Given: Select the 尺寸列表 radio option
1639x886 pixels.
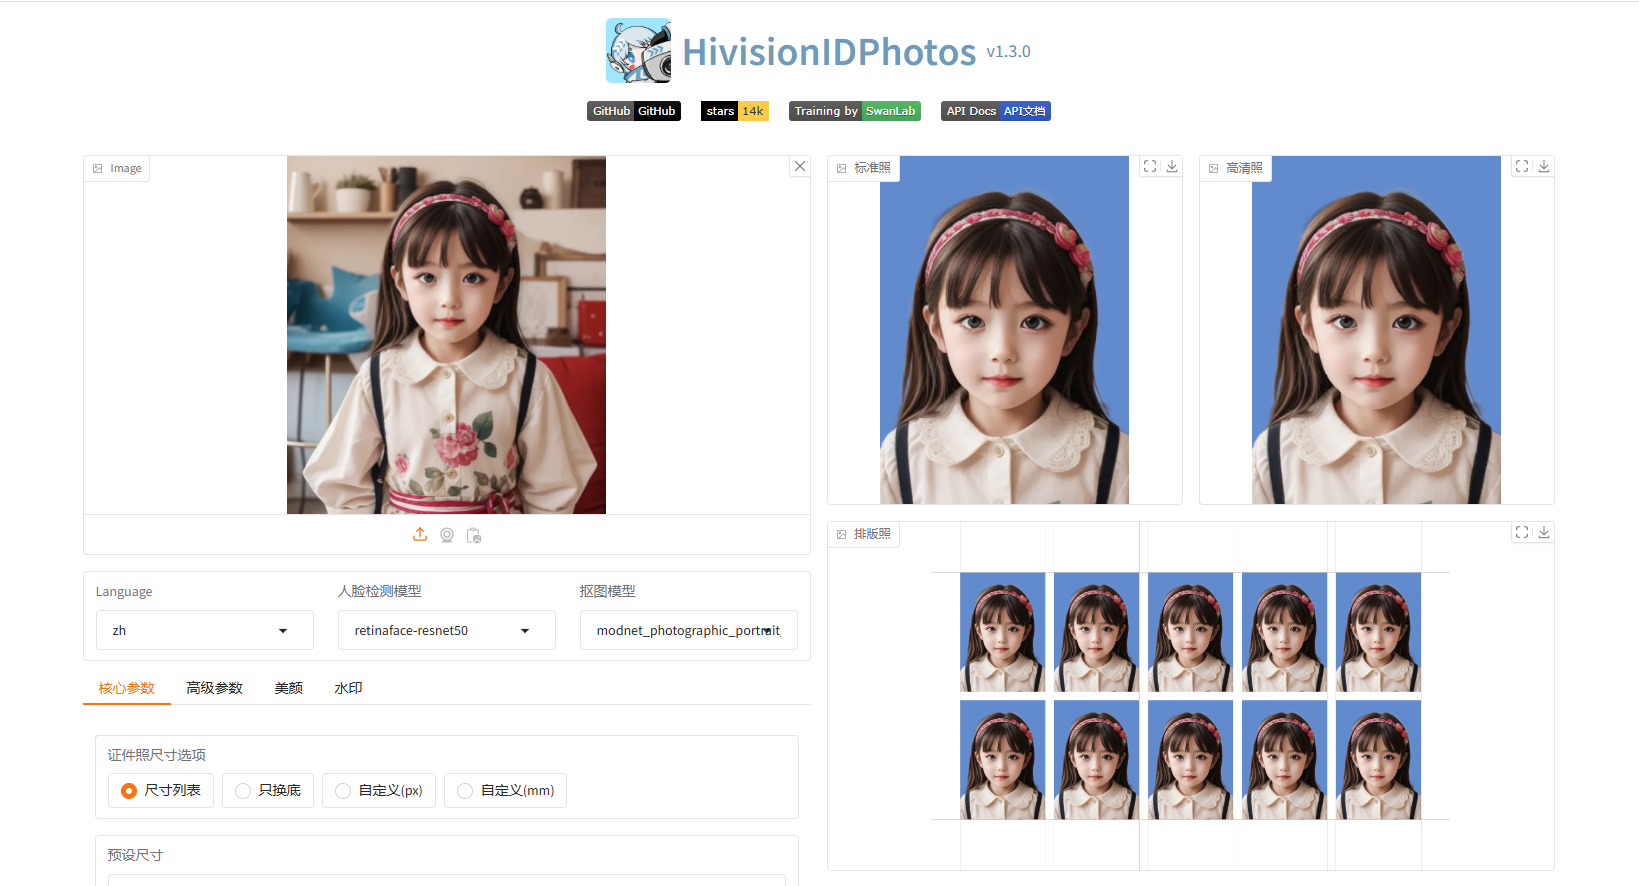Looking at the screenshot, I should (161, 790).
